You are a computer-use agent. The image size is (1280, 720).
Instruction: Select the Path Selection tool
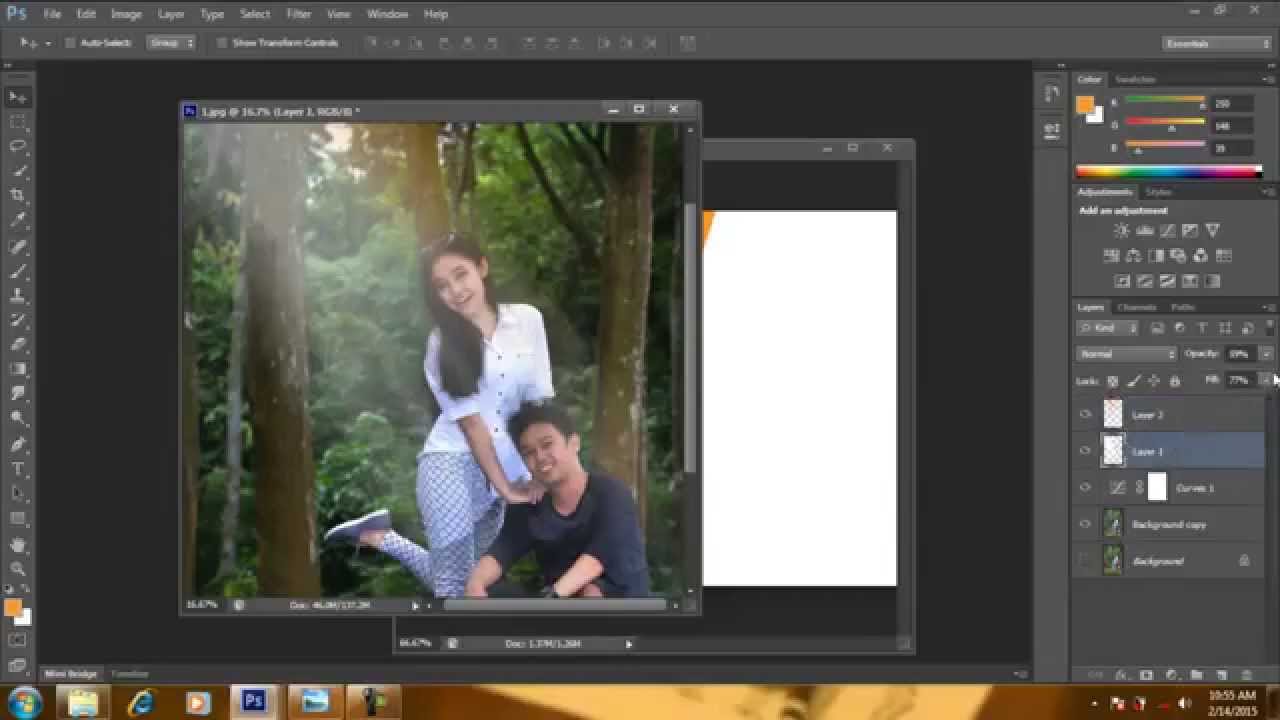tap(18, 494)
